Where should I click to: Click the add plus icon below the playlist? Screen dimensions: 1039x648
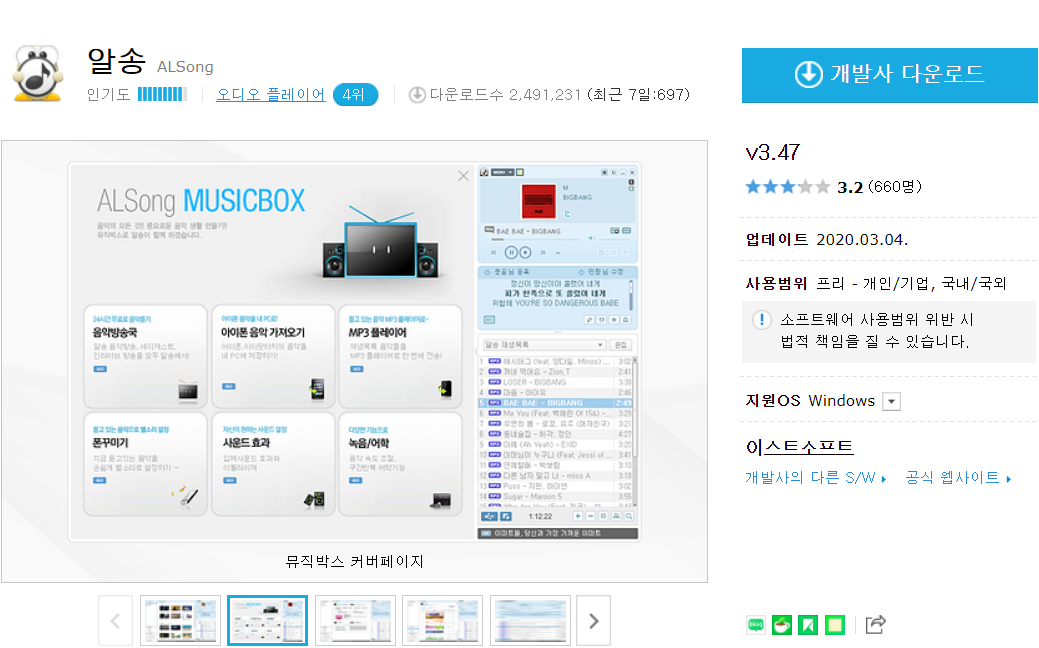point(578,516)
